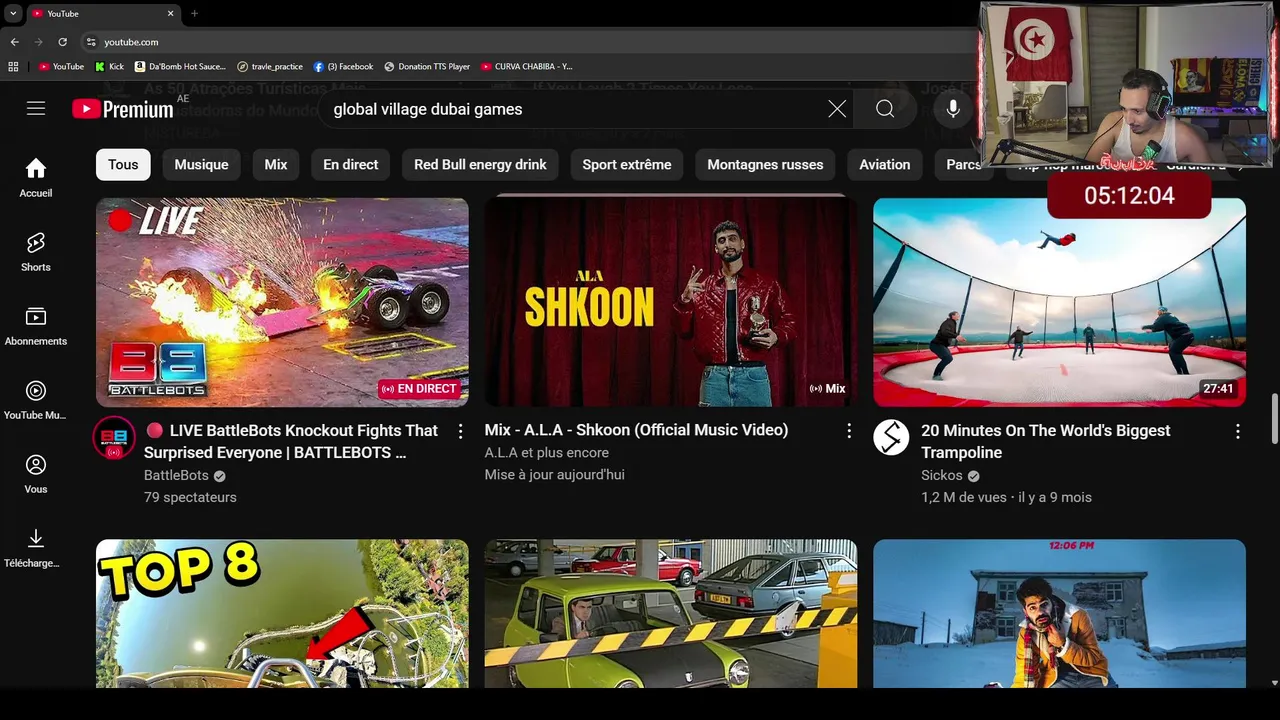This screenshot has width=1280, height=720.
Task: Open options for BattleBots live video
Action: pos(460,431)
